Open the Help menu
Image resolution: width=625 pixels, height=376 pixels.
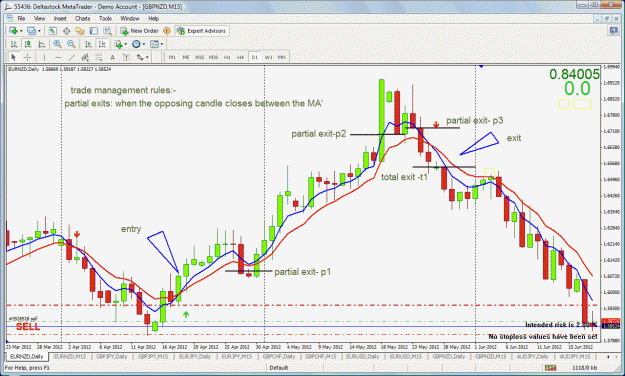[x=153, y=18]
